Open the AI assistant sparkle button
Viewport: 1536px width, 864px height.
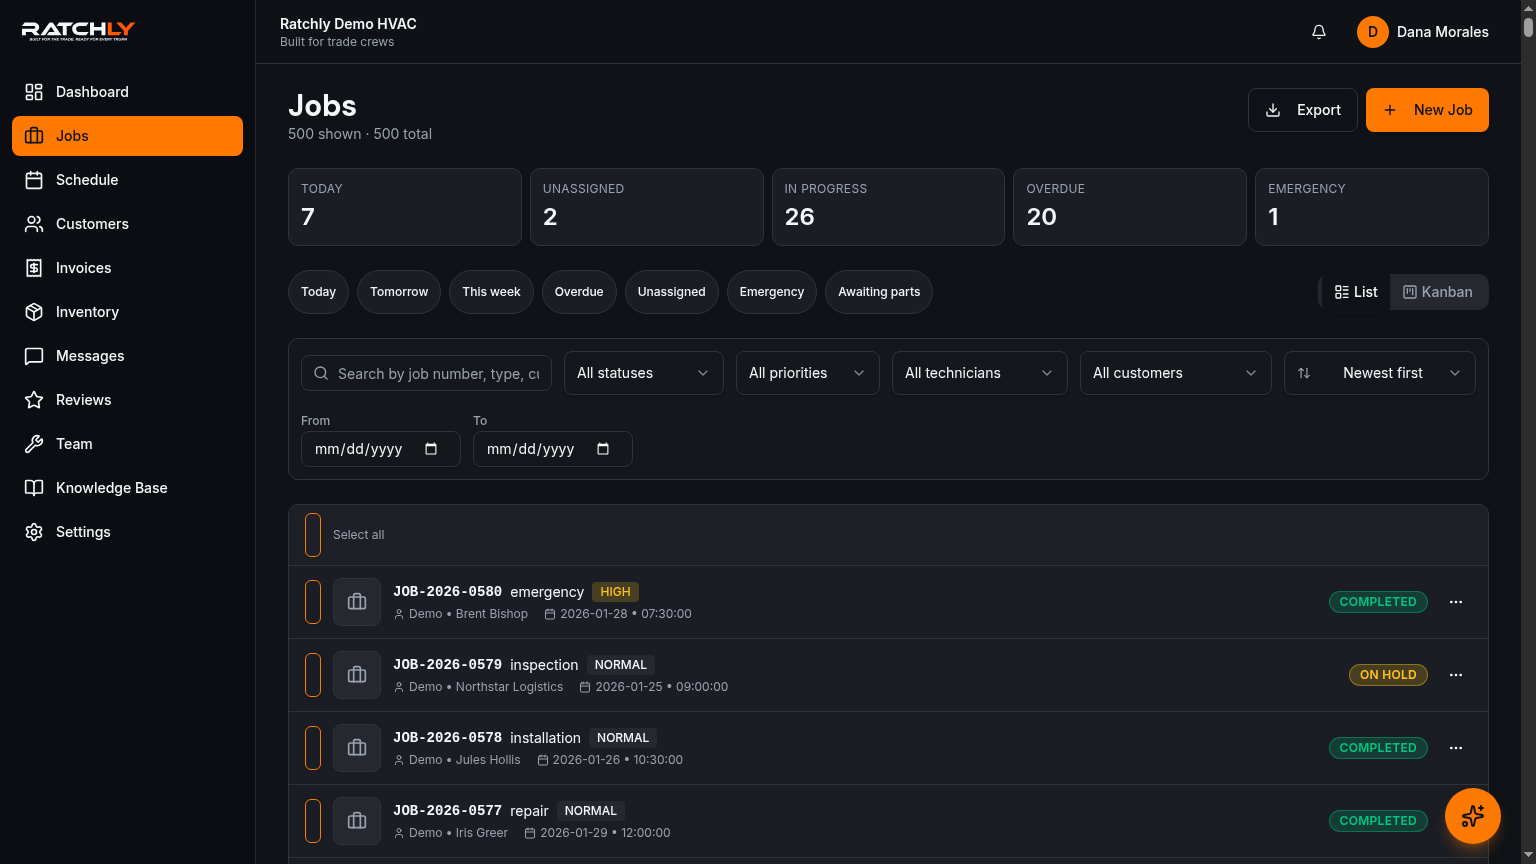pos(1473,816)
